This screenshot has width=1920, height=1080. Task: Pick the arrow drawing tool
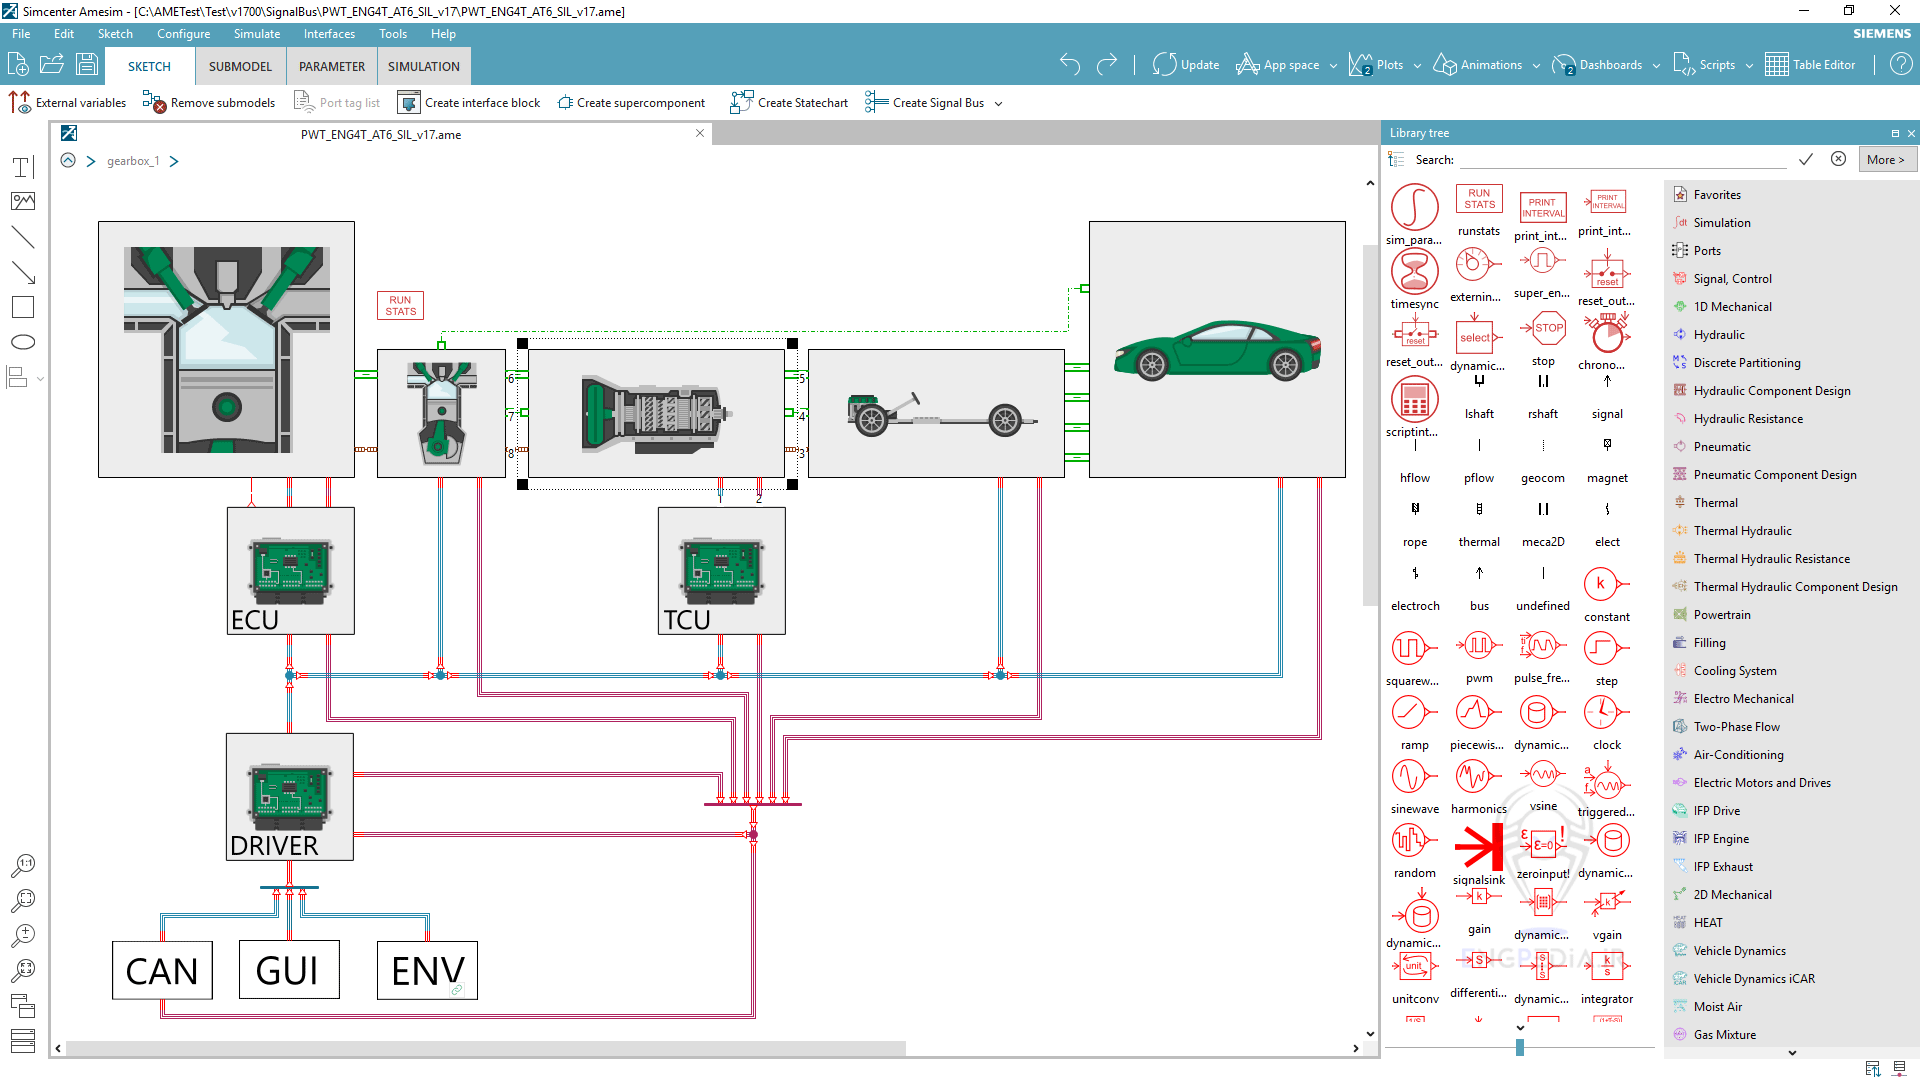pyautogui.click(x=23, y=272)
